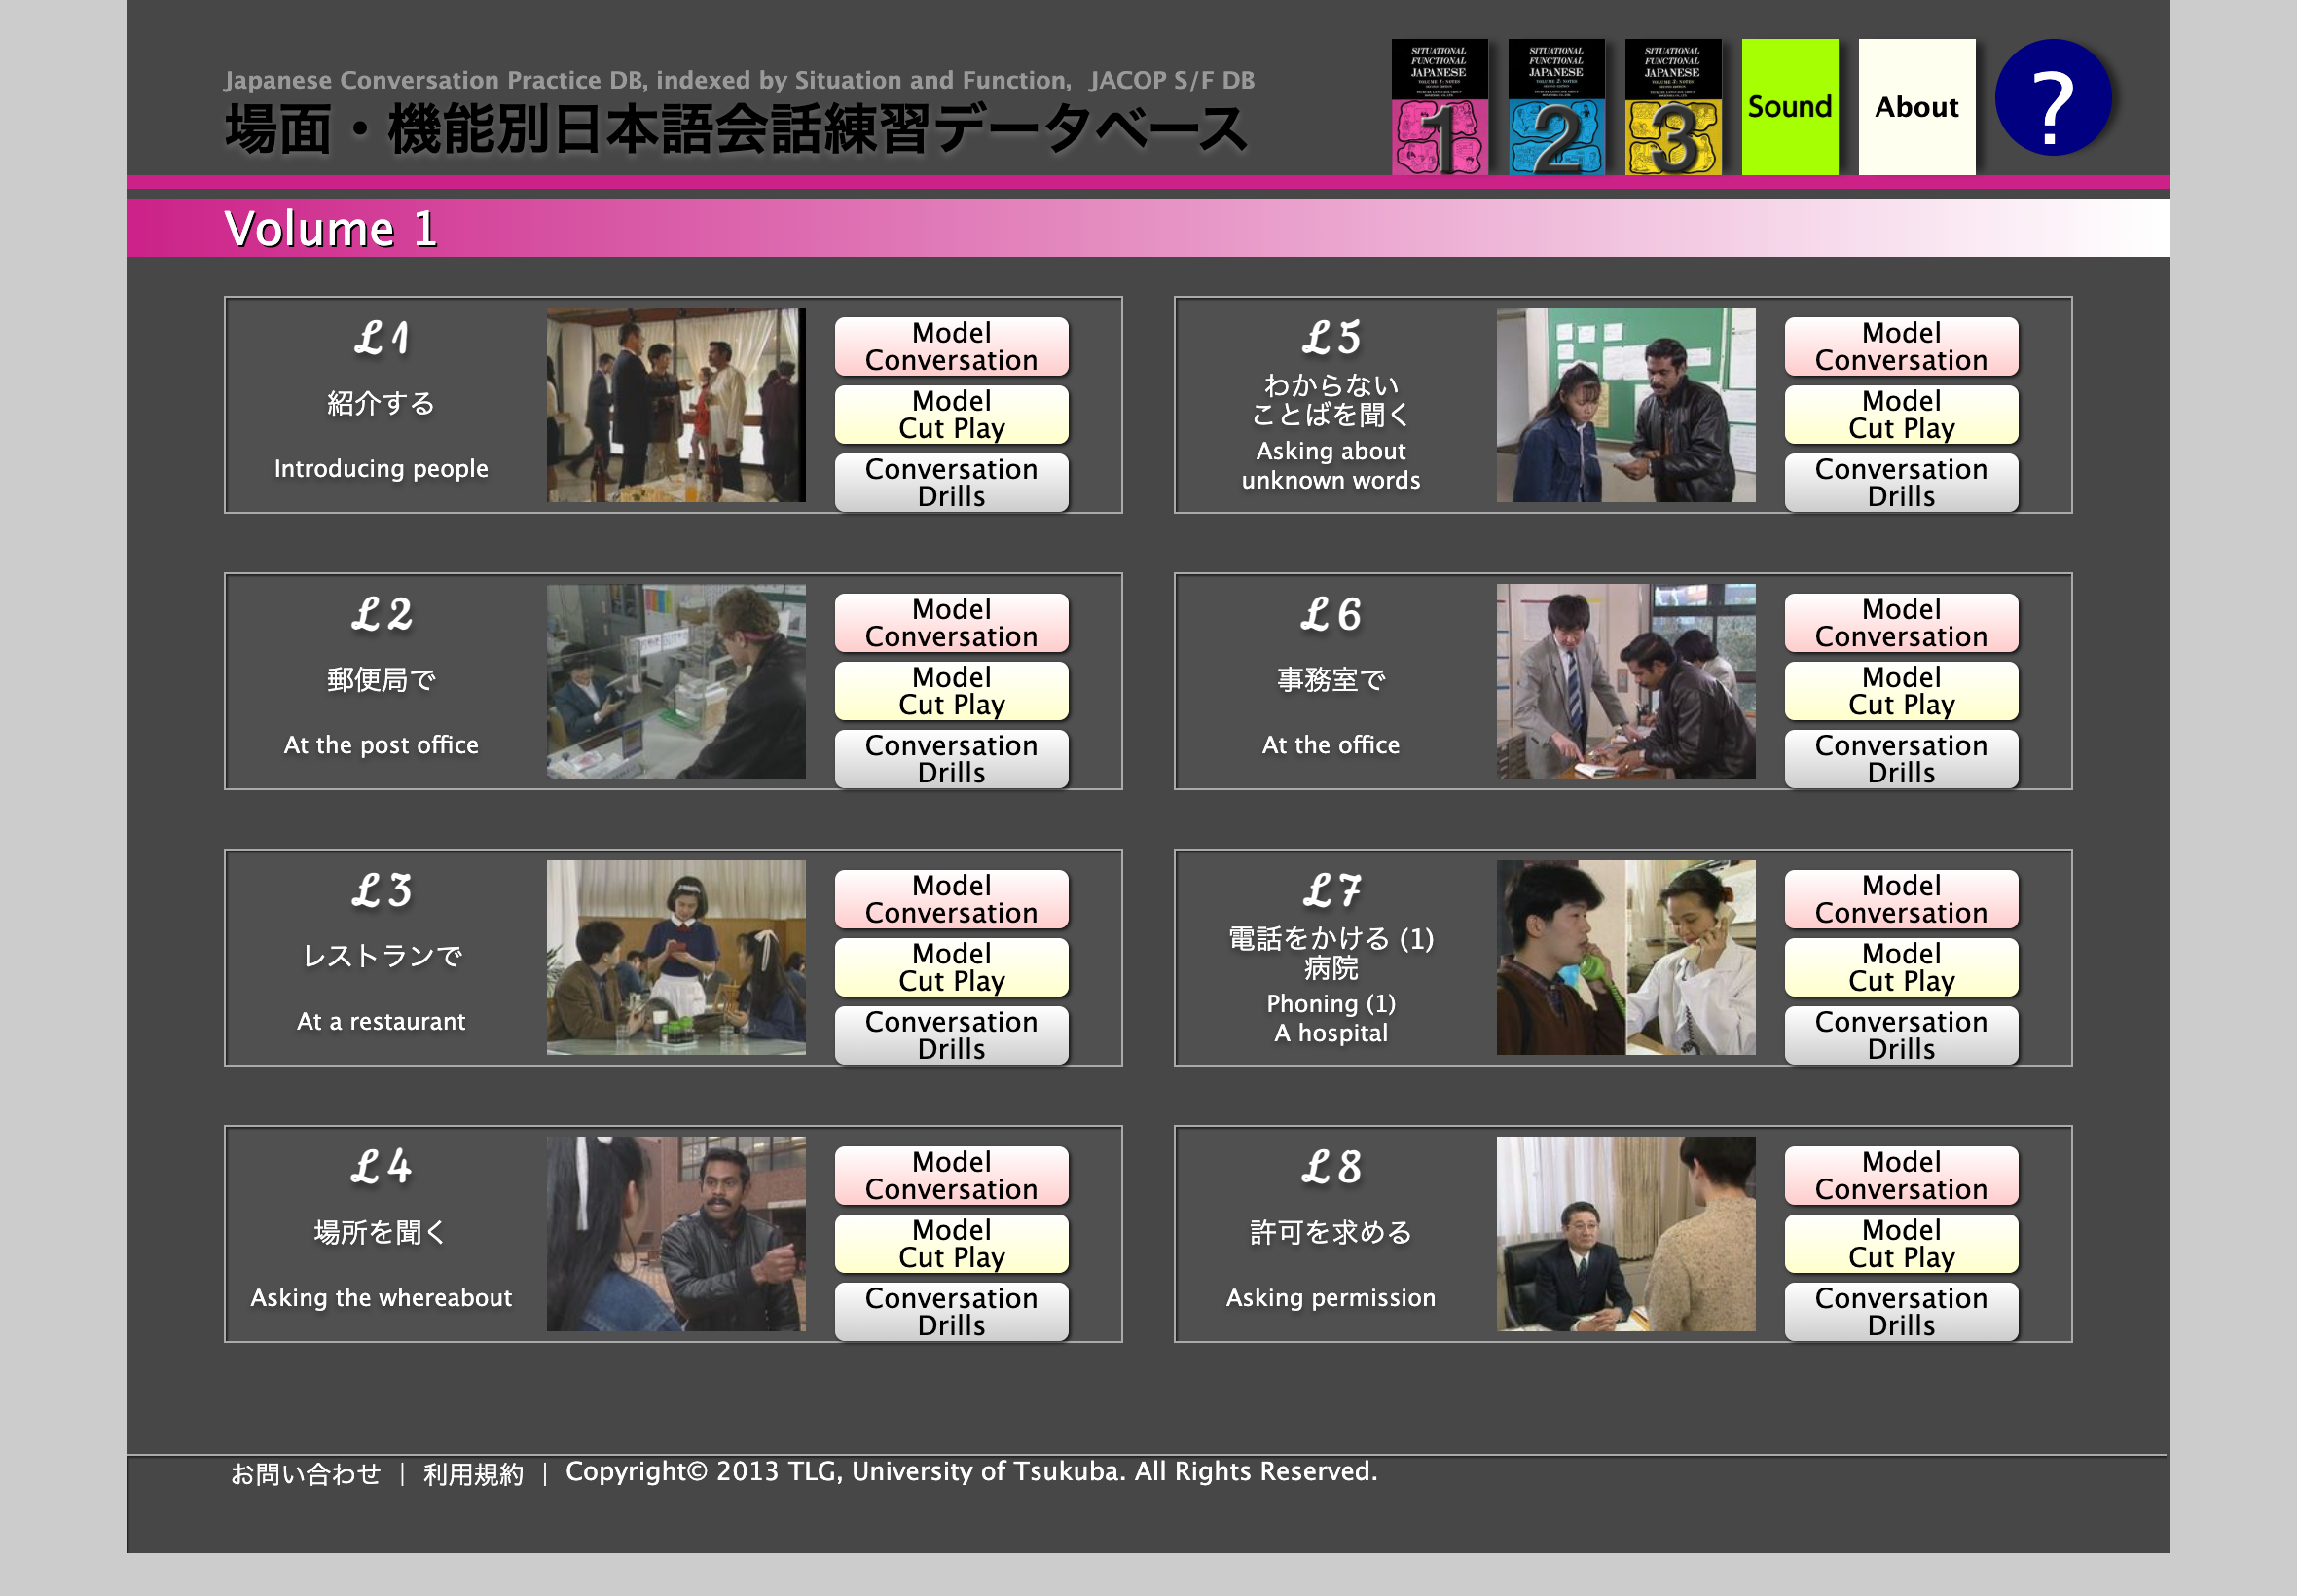Click the L1 Introducing people video thumbnail
The height and width of the screenshot is (1596, 2297).
coord(676,405)
